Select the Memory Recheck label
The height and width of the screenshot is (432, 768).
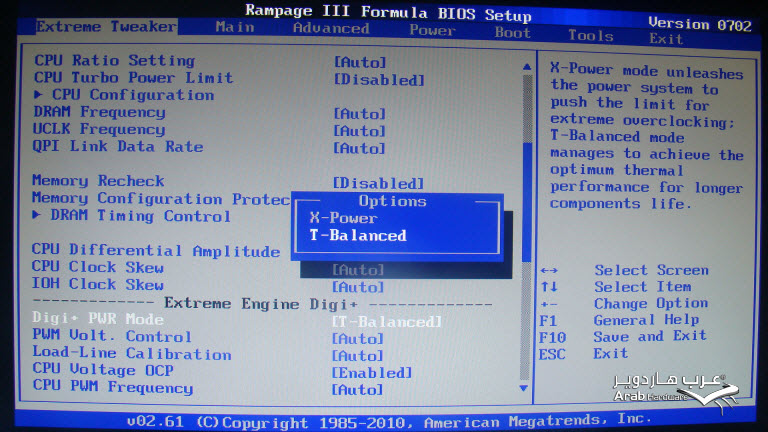[x=98, y=180]
